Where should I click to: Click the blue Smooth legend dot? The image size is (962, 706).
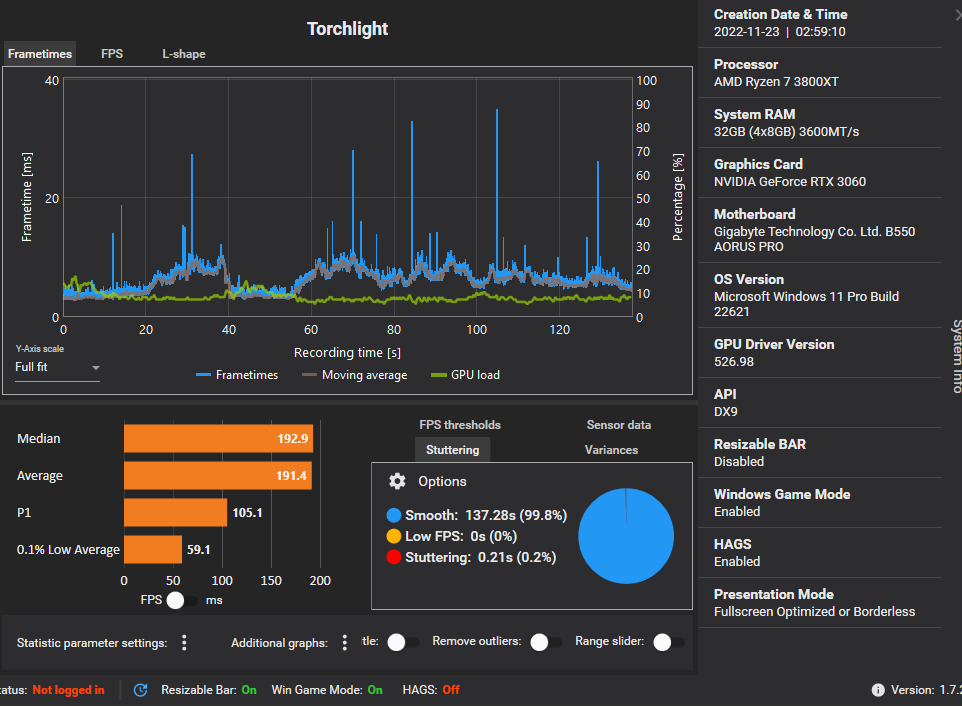pyautogui.click(x=394, y=515)
